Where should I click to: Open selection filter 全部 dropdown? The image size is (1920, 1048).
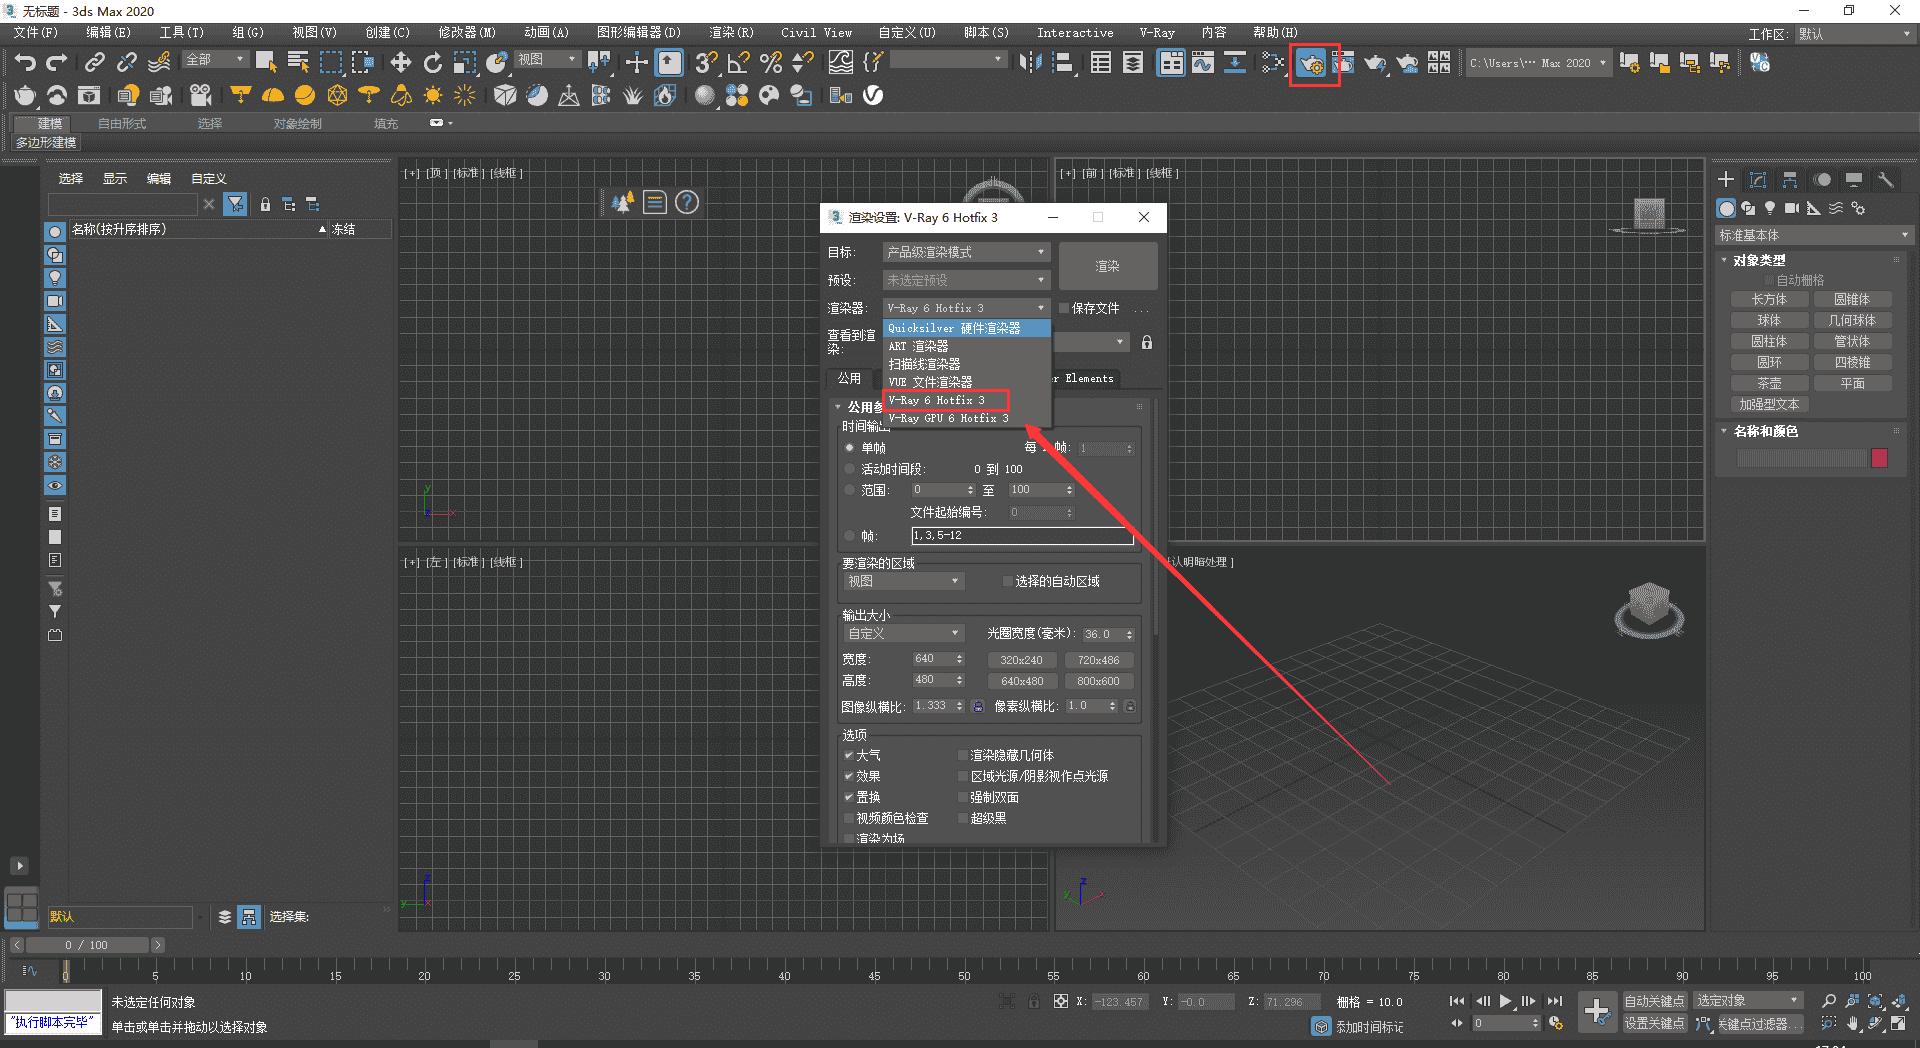(215, 60)
